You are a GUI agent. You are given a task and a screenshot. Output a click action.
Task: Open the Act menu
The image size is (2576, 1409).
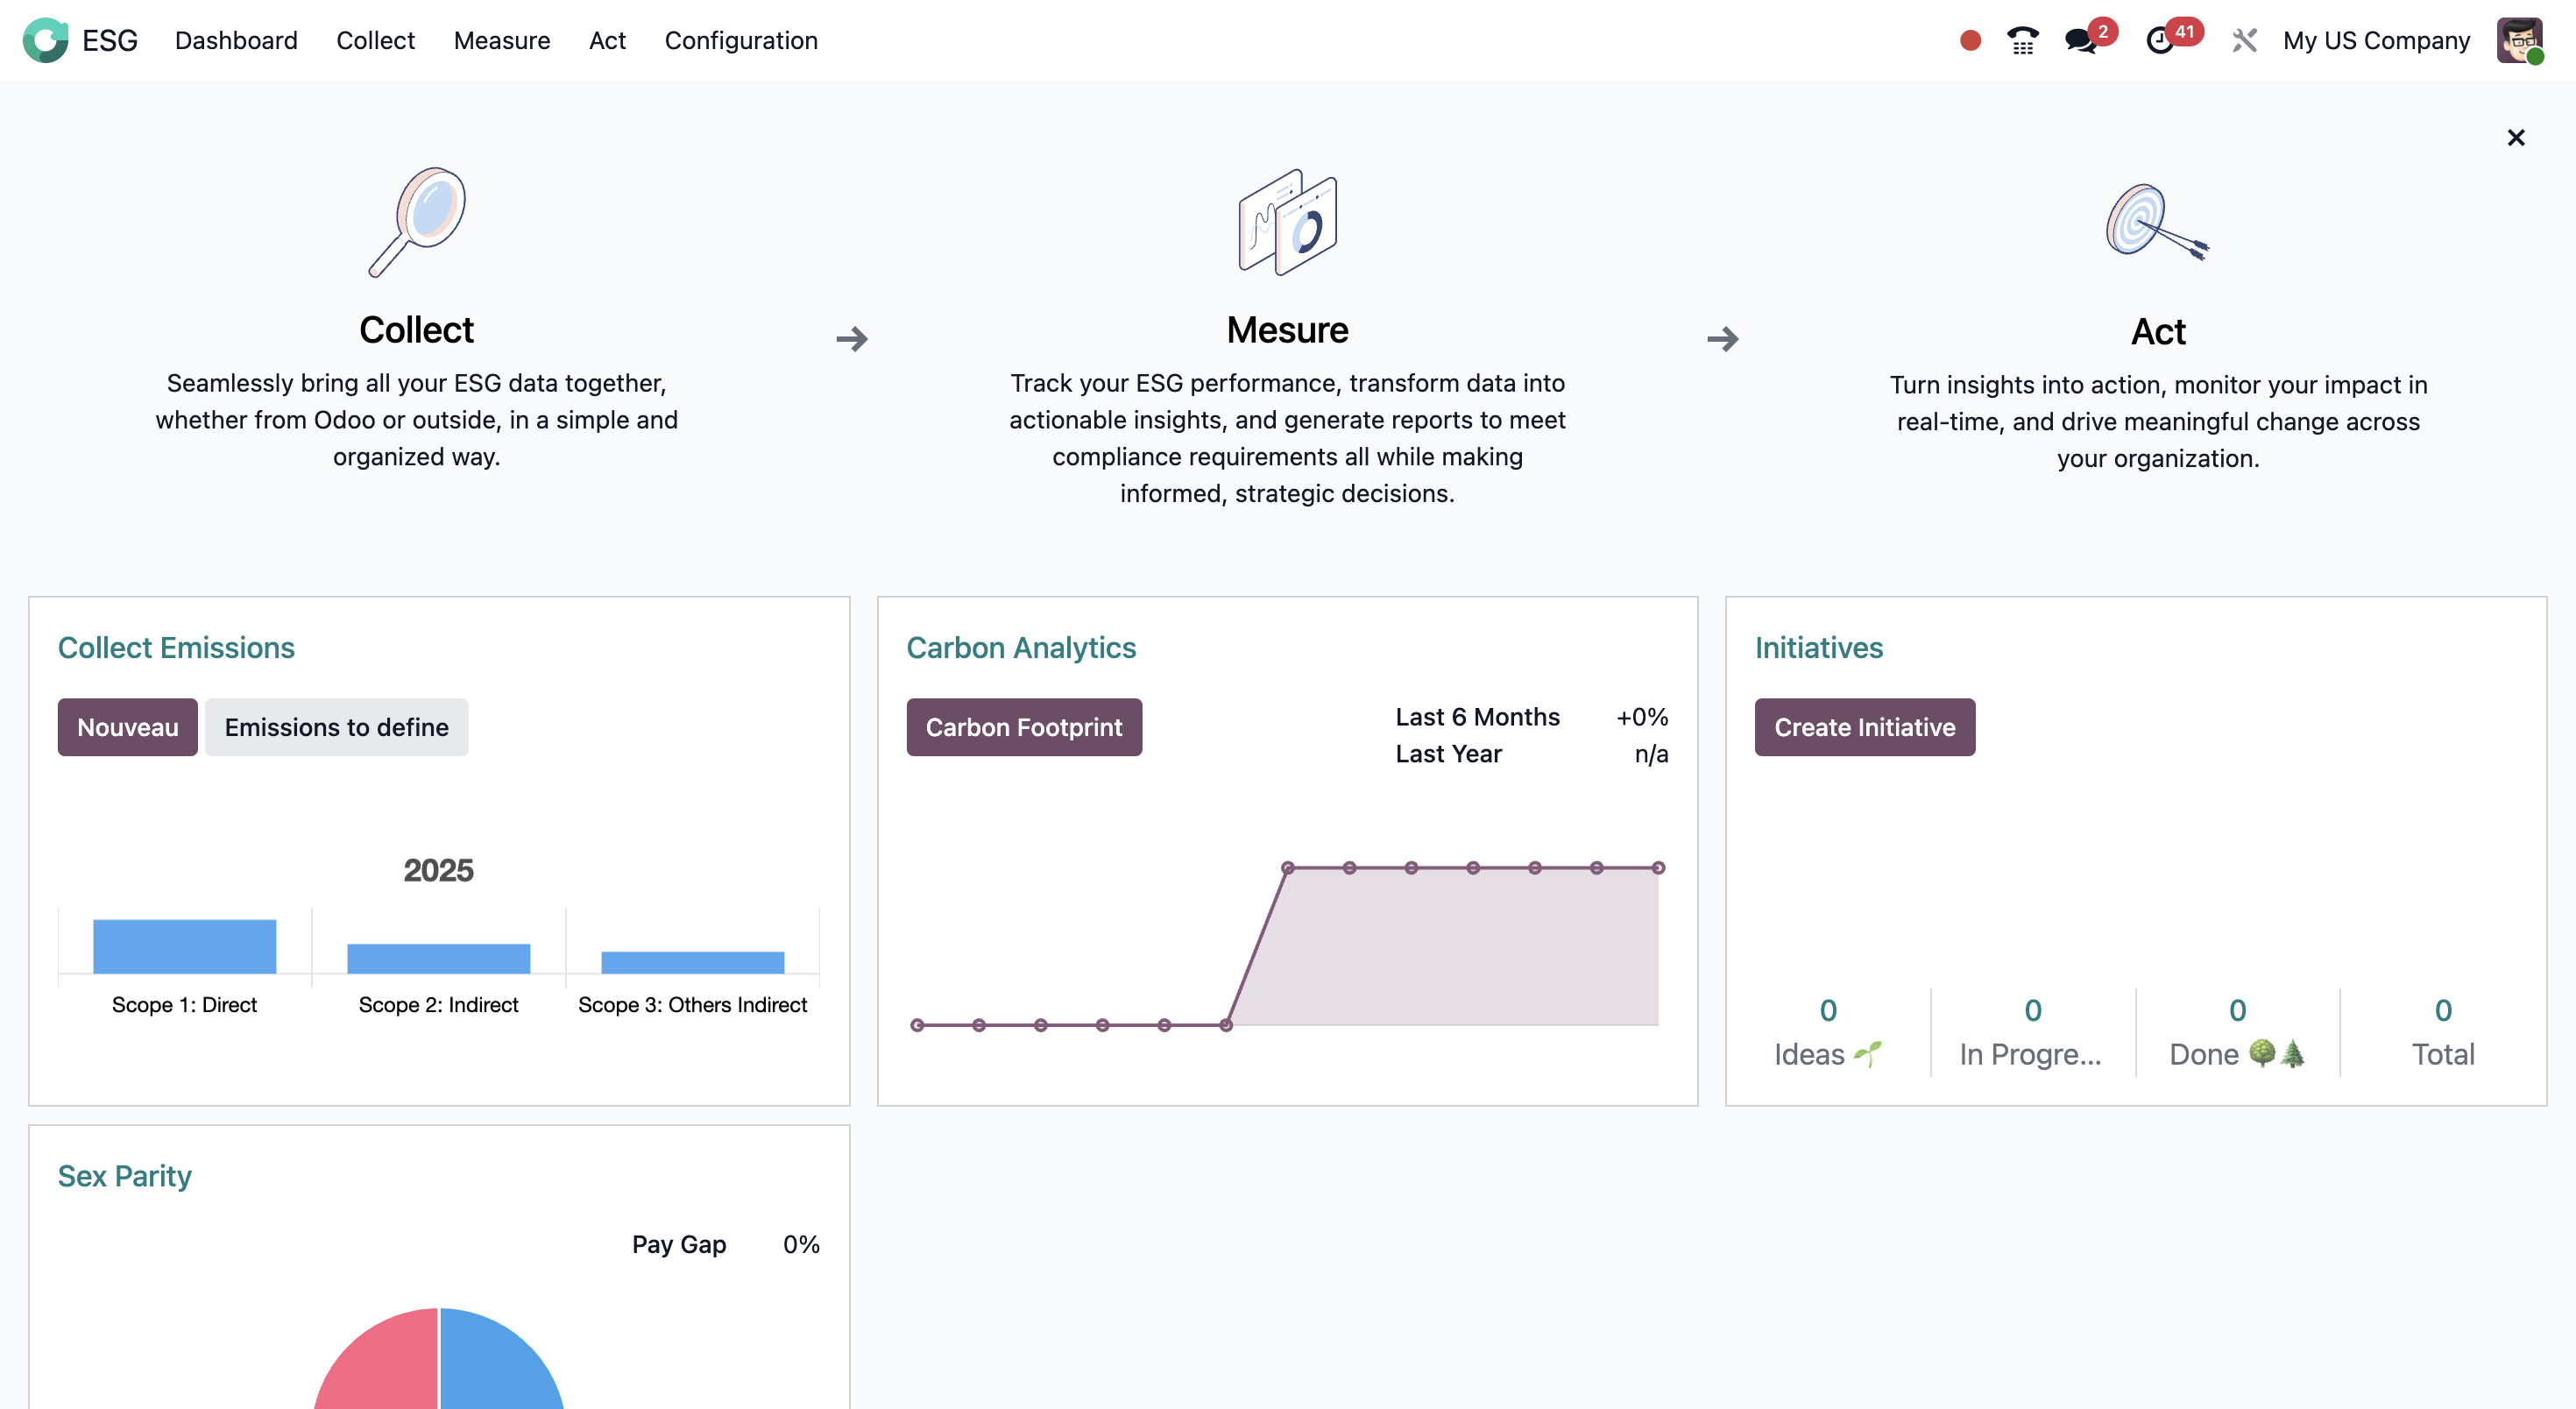607,40
